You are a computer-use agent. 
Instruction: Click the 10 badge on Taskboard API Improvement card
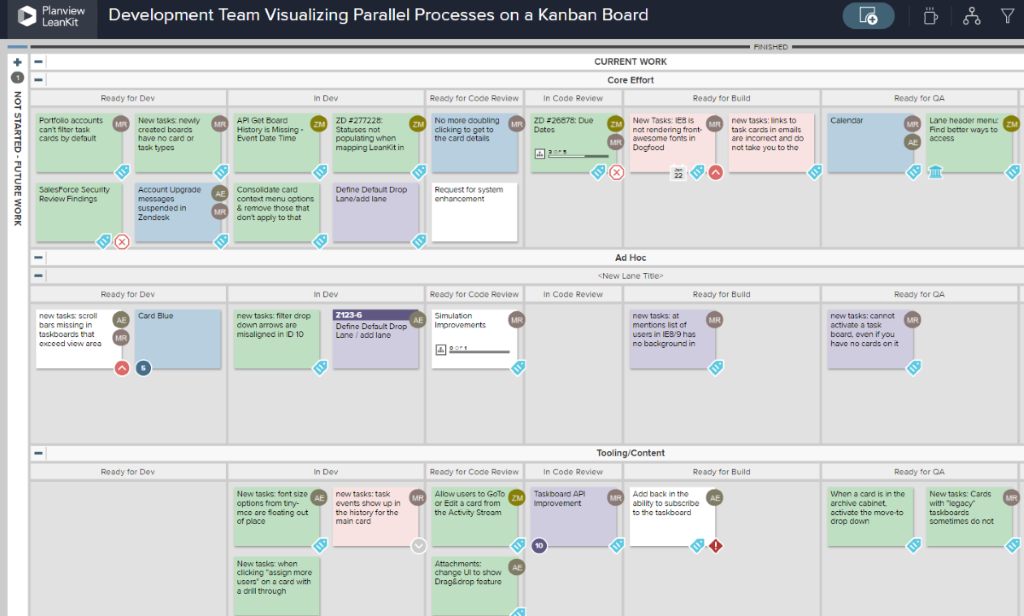(x=539, y=546)
